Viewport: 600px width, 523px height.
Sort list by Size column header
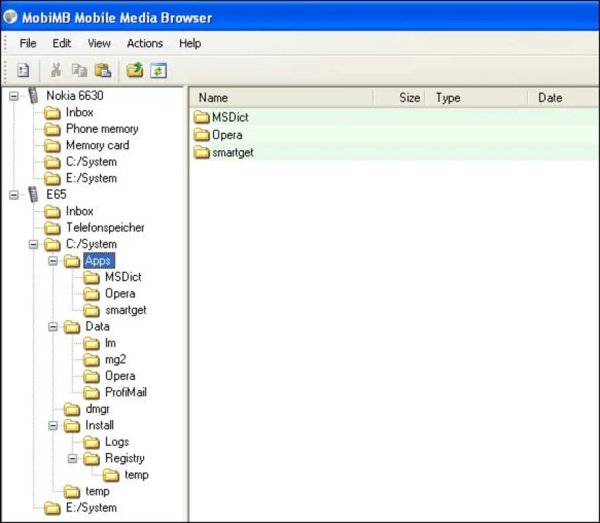point(399,98)
